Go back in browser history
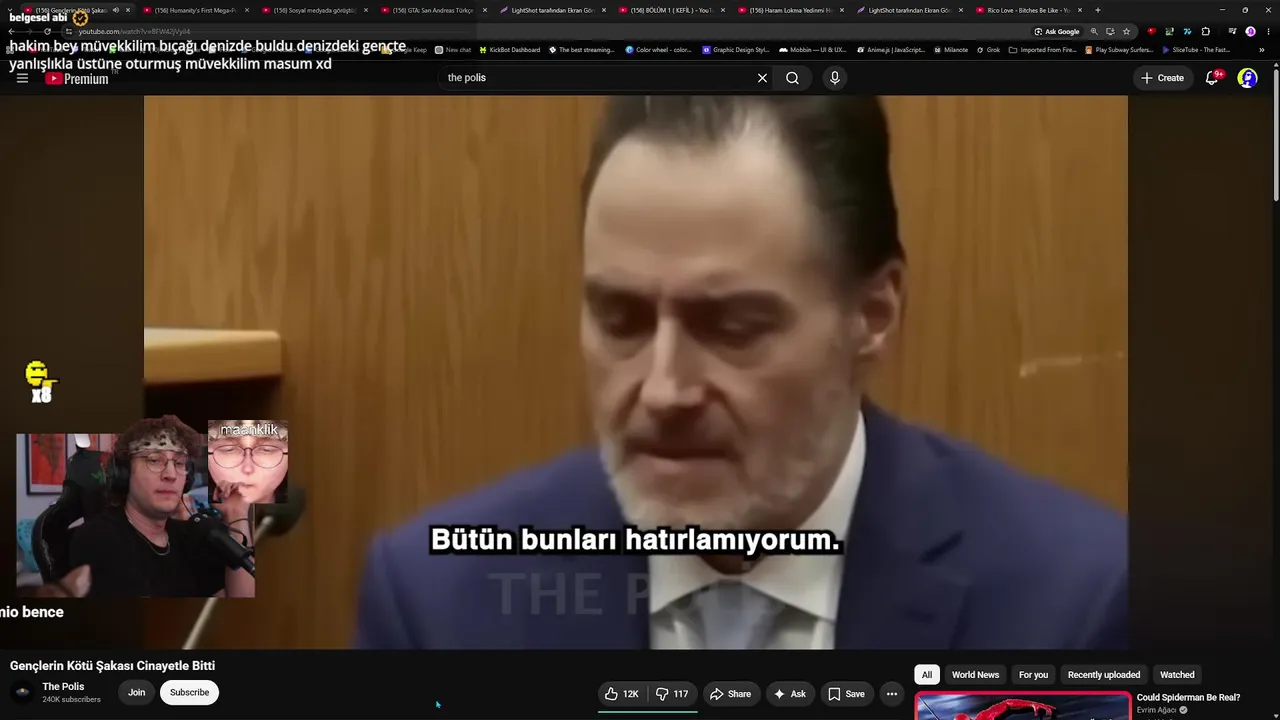The width and height of the screenshot is (1280, 720). click(x=11, y=31)
